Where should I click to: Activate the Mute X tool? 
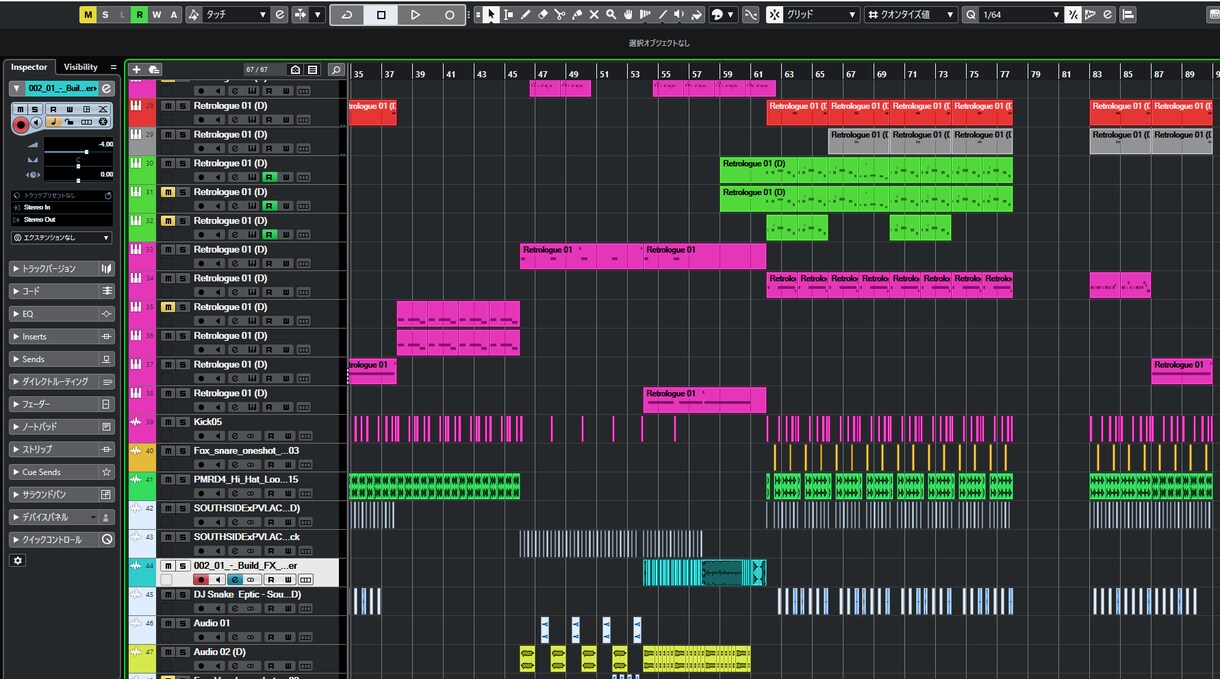coord(594,15)
